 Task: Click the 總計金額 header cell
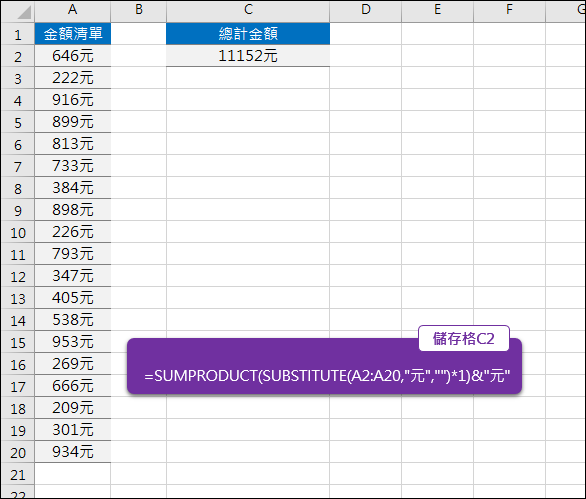tap(248, 34)
